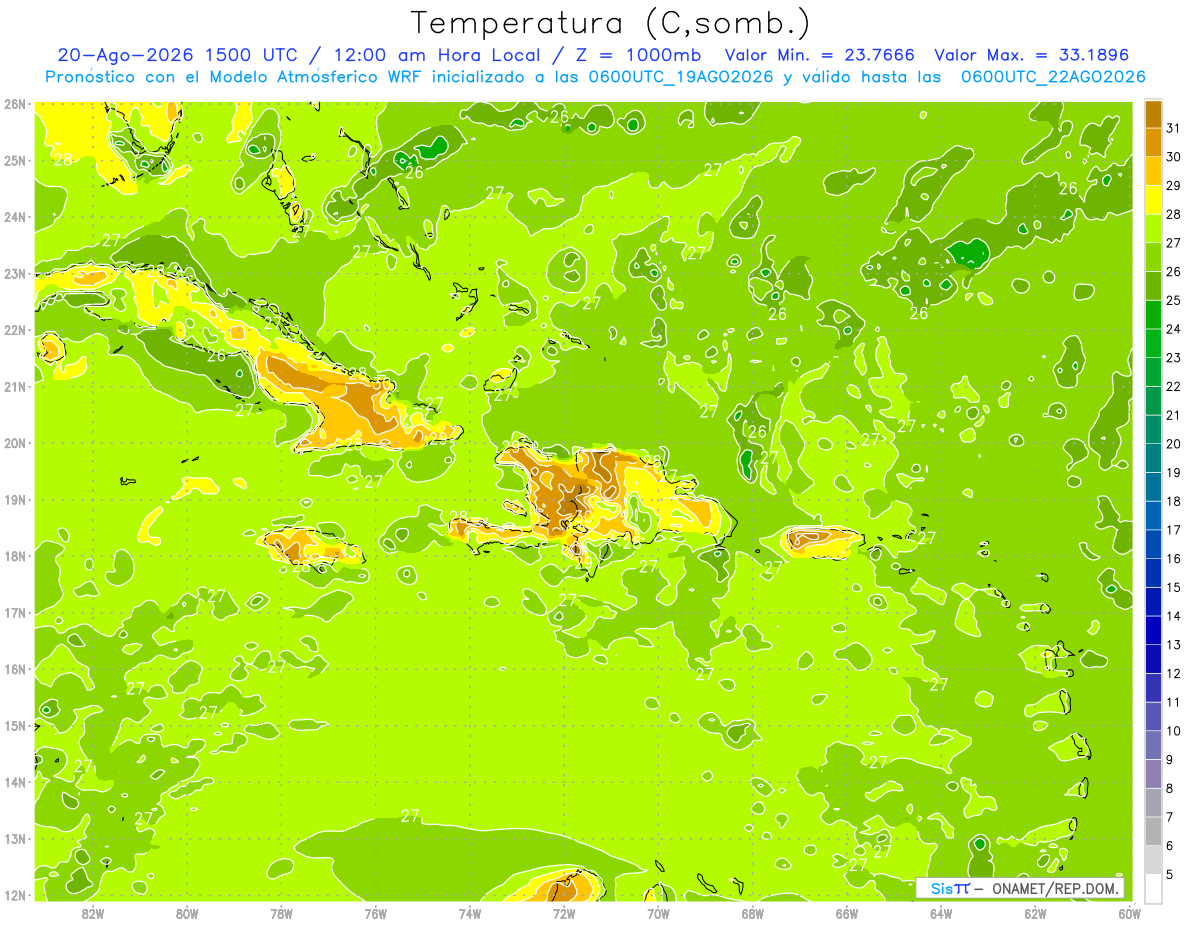Viewport: 1200px width, 927px height.
Task: Click the 20N latitude axis label
Action: [x=14, y=443]
